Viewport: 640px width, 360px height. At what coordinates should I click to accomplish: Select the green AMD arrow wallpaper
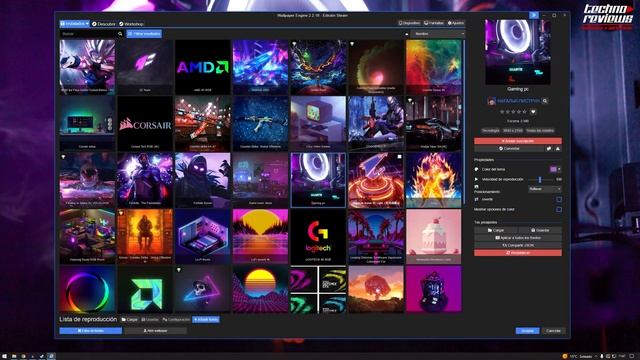(145, 289)
